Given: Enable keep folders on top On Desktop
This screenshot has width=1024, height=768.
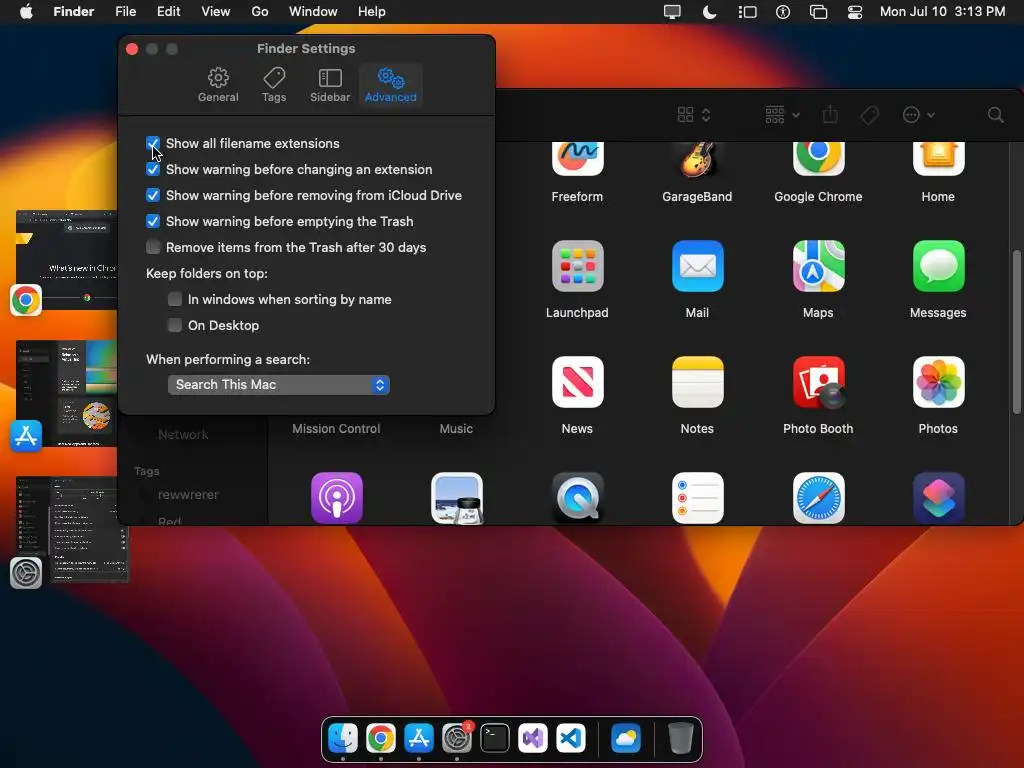Looking at the screenshot, I should click(174, 325).
